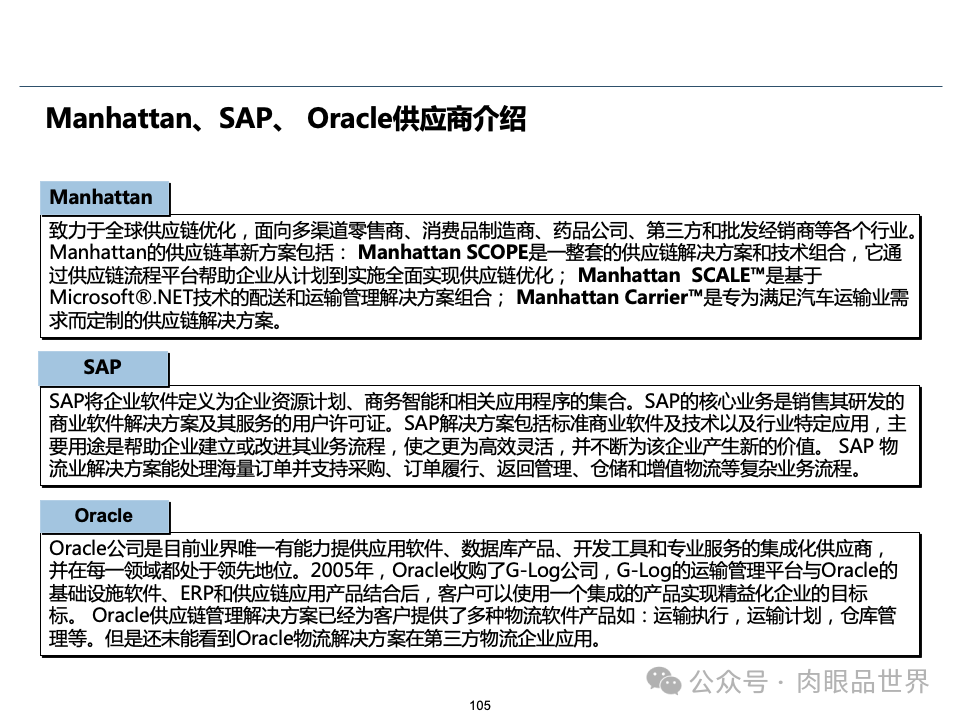Click the line starting '并在每一领域都处于领先地位'

click(x=473, y=571)
